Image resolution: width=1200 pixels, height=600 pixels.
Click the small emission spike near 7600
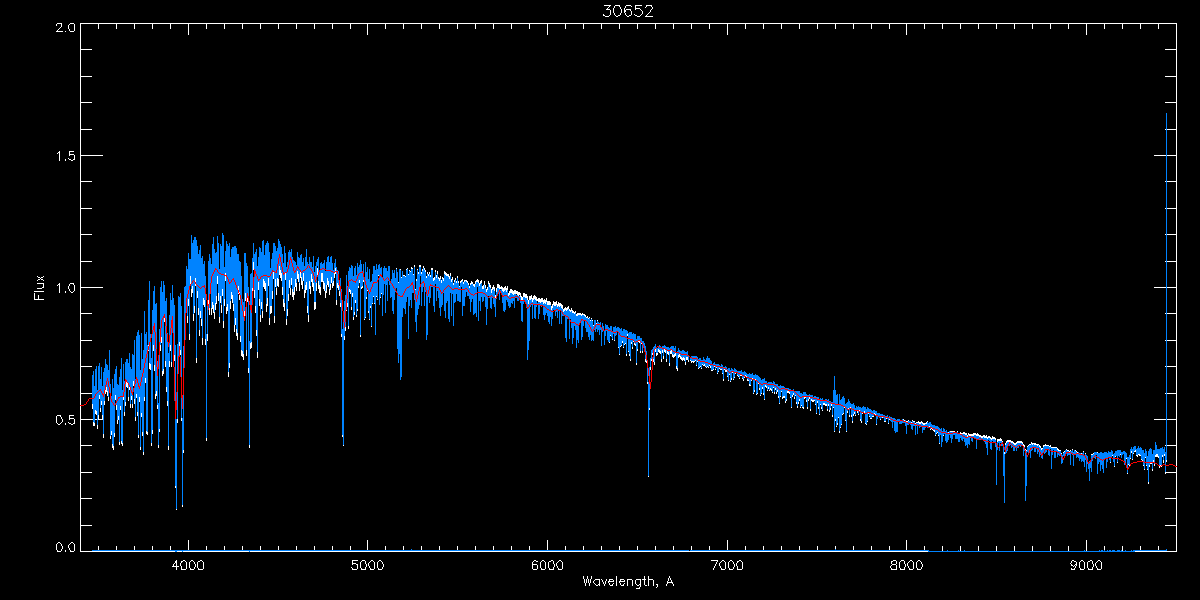tap(834, 380)
